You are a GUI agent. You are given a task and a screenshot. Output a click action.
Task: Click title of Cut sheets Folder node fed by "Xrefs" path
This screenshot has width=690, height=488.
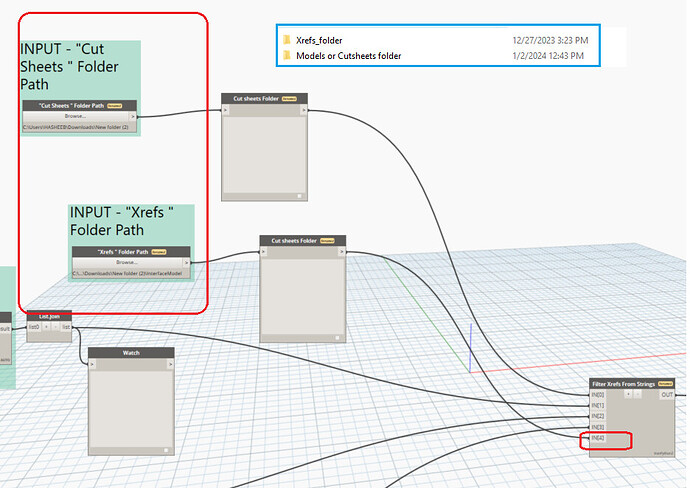(294, 241)
